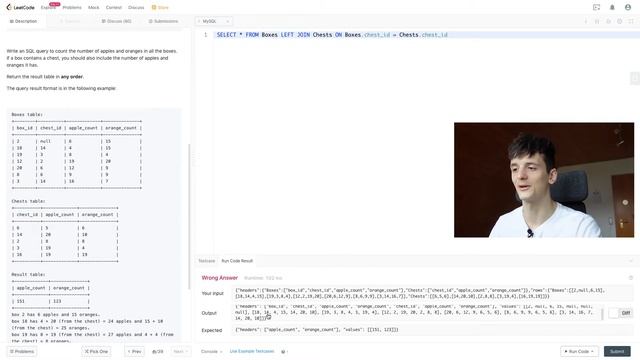The height and width of the screenshot is (360, 640).
Task: Click the description panel scrollbar
Action: pyautogui.click(x=189, y=216)
